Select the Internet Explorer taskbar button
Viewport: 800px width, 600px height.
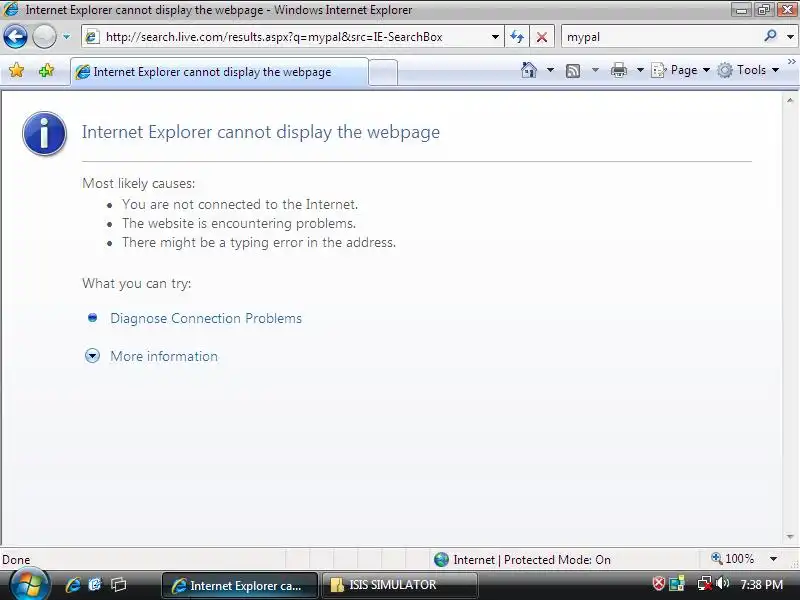[x=240, y=585]
